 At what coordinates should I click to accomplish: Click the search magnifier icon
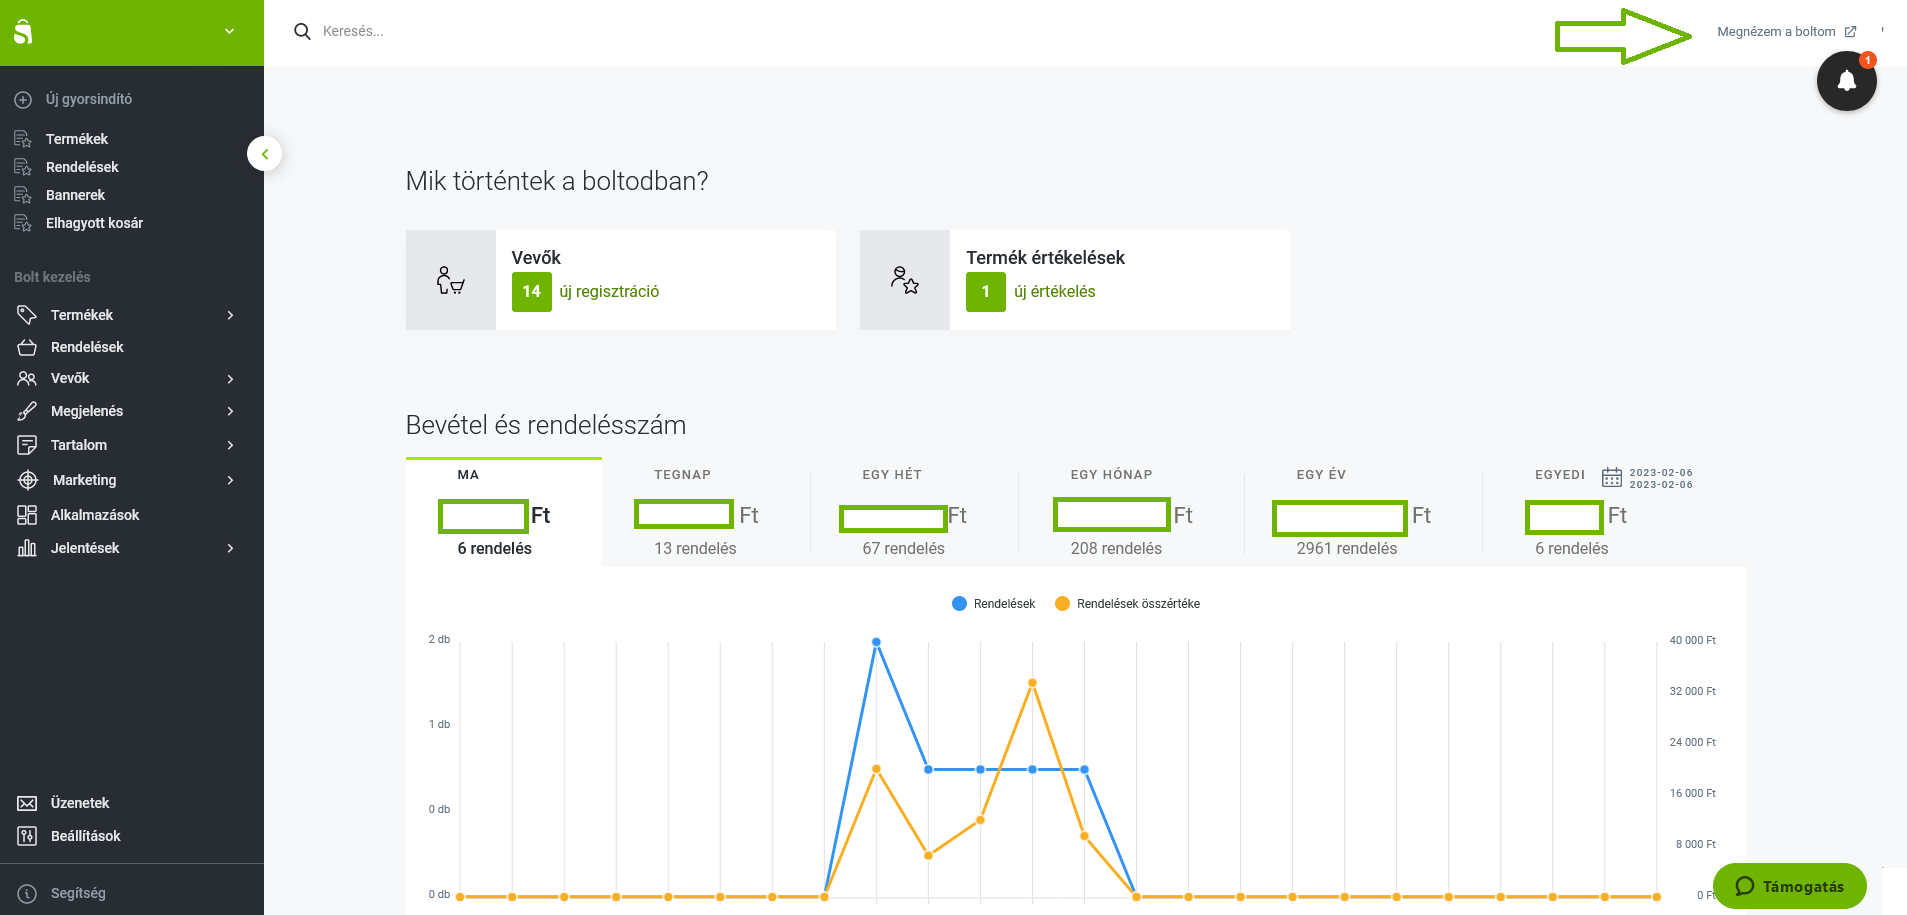click(302, 32)
